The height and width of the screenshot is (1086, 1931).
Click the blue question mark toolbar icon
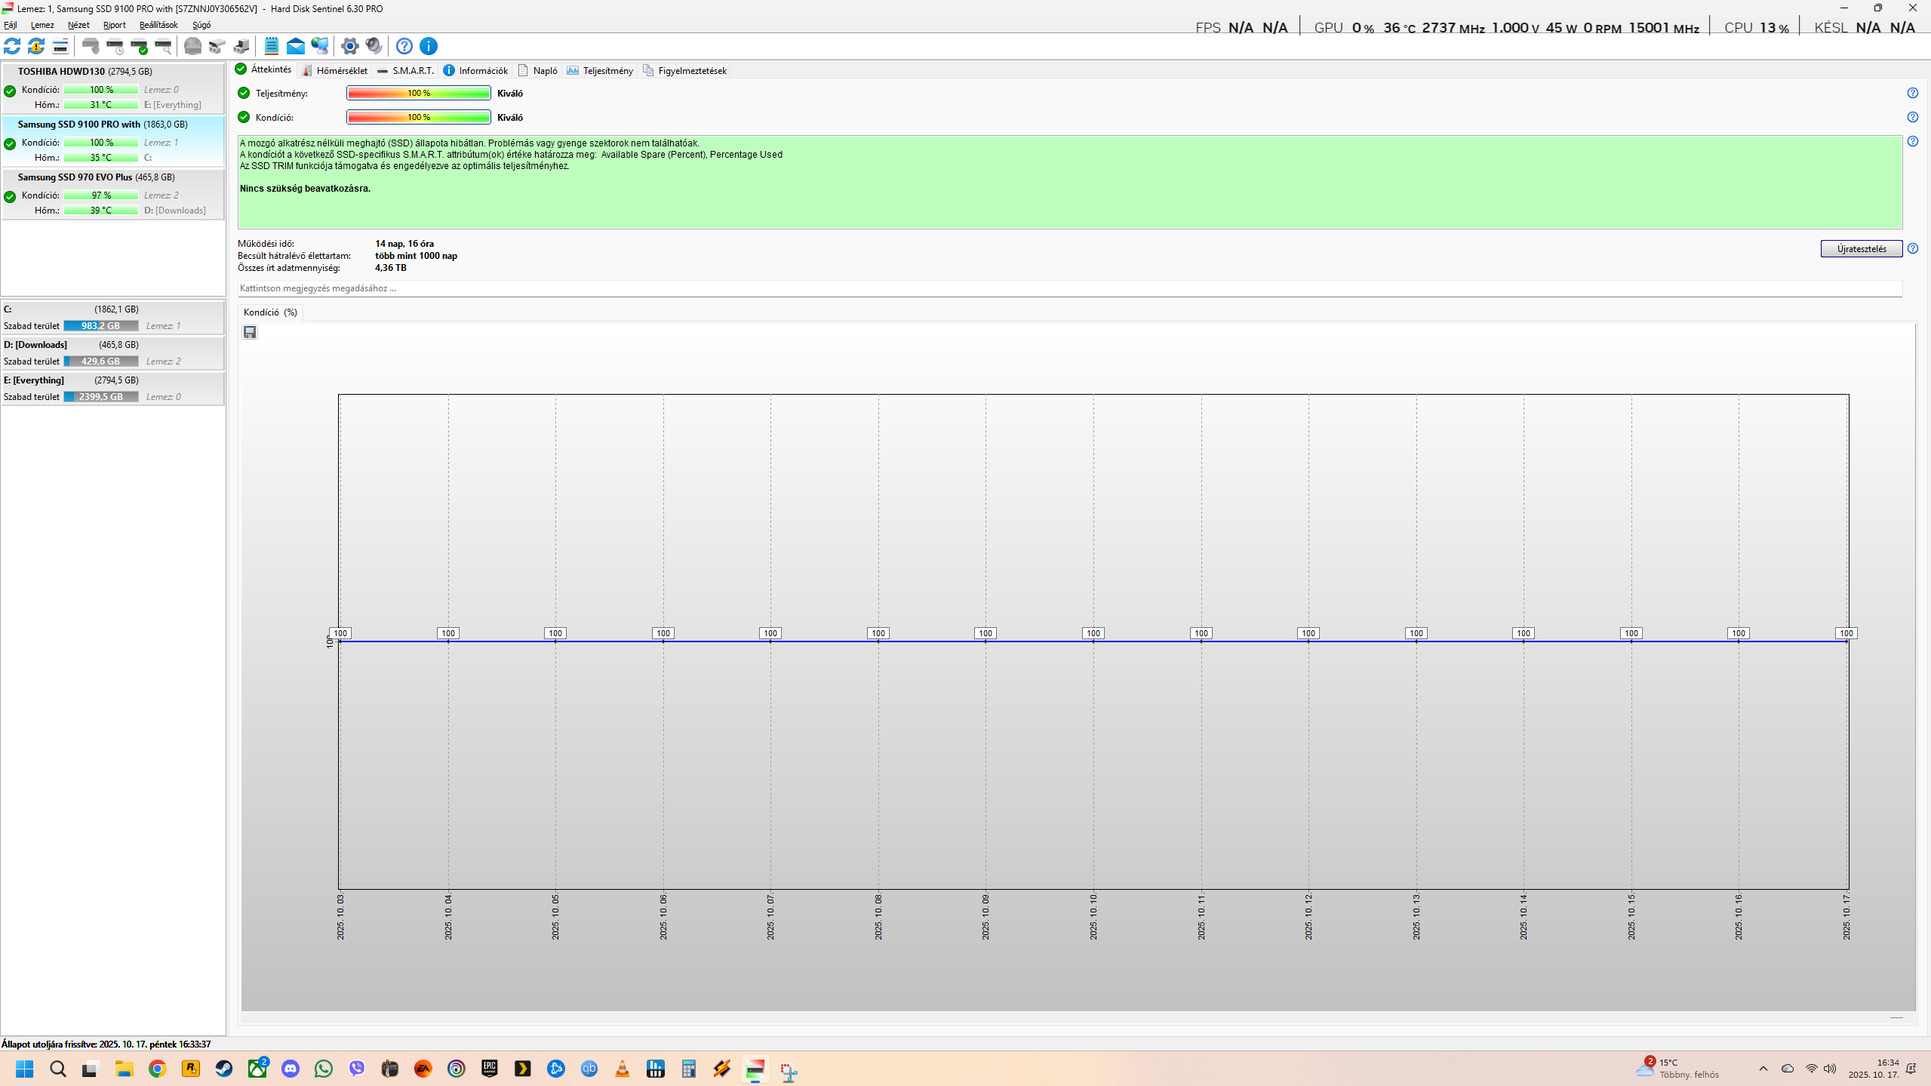pos(404,46)
